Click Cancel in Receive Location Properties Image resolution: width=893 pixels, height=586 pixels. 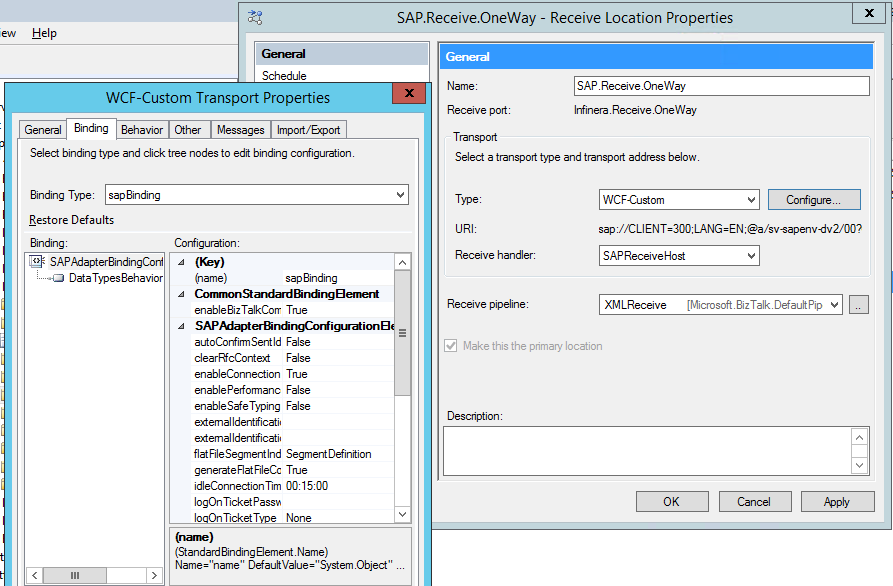(755, 502)
